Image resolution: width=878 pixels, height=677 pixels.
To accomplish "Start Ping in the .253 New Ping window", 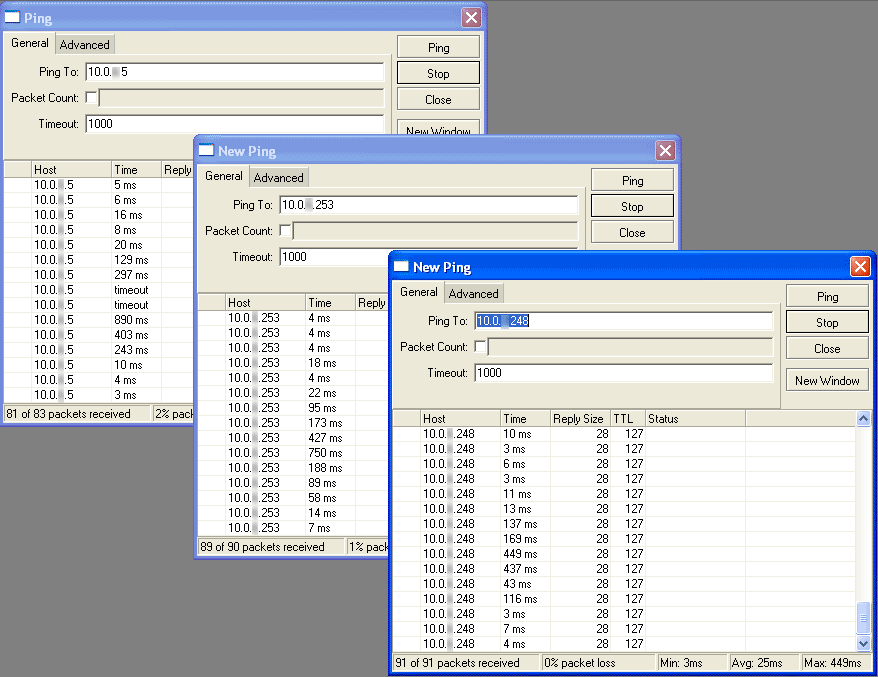I will [x=632, y=181].
